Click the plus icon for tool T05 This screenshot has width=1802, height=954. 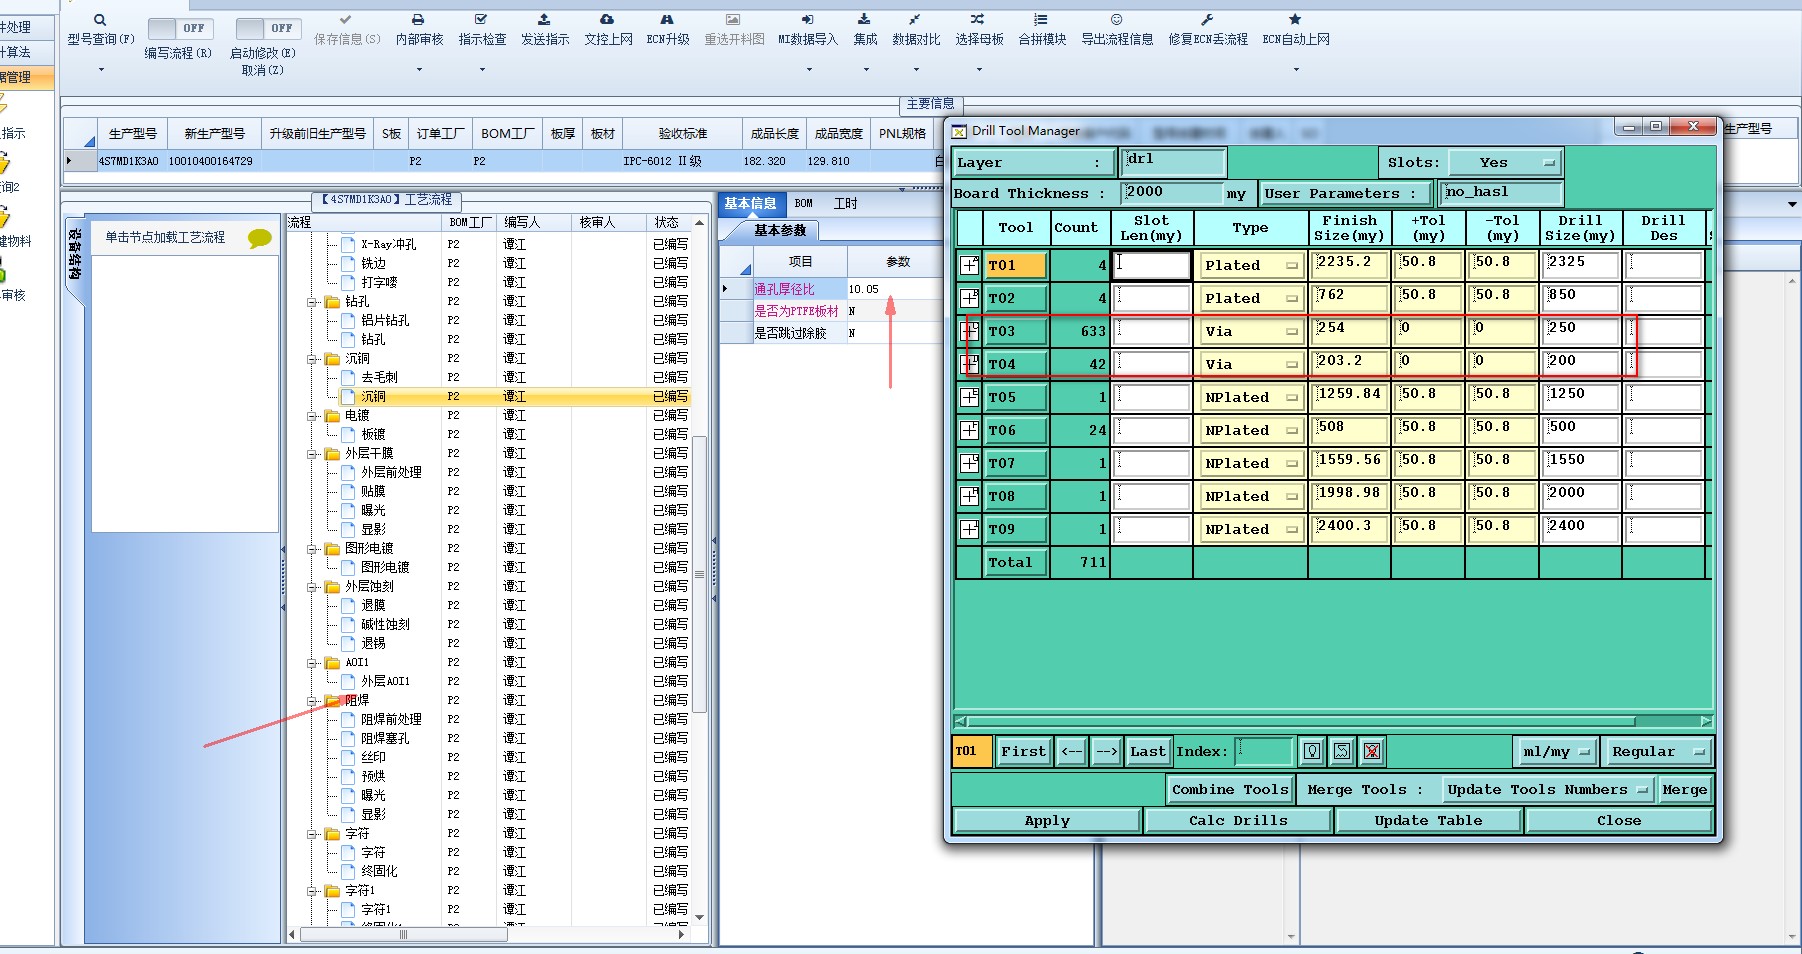tap(969, 397)
